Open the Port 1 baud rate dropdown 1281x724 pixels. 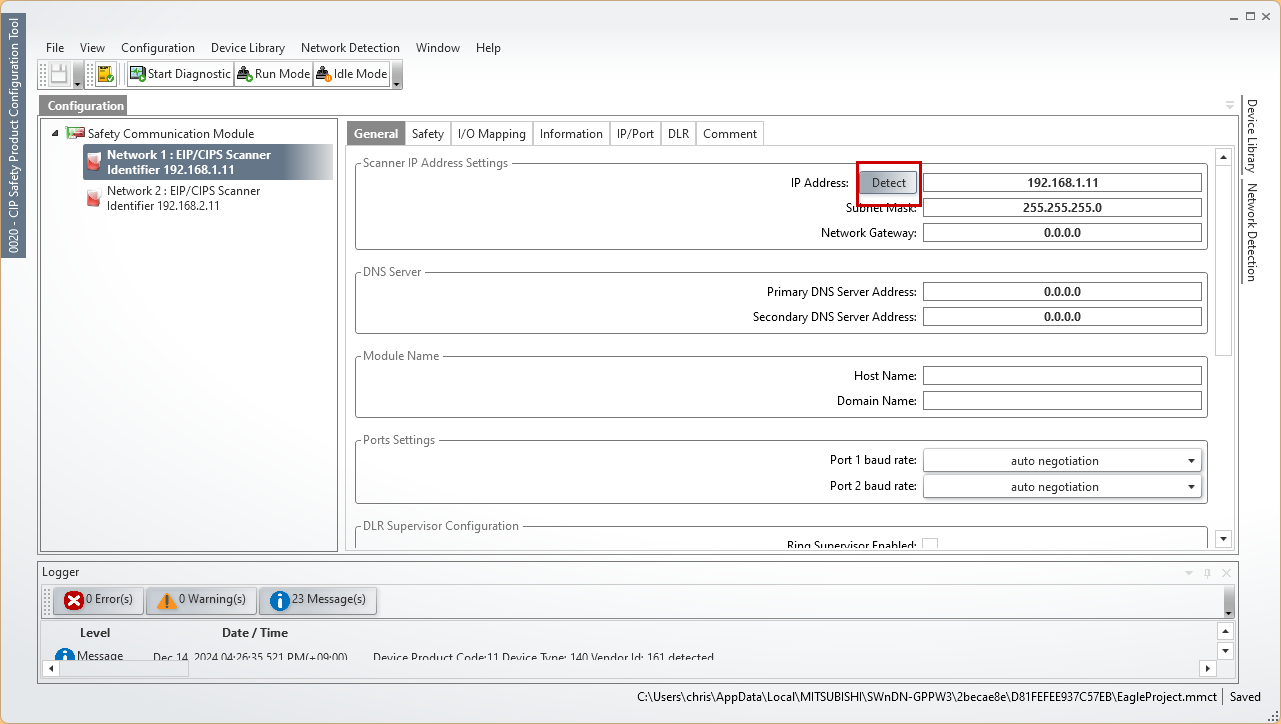click(1062, 461)
